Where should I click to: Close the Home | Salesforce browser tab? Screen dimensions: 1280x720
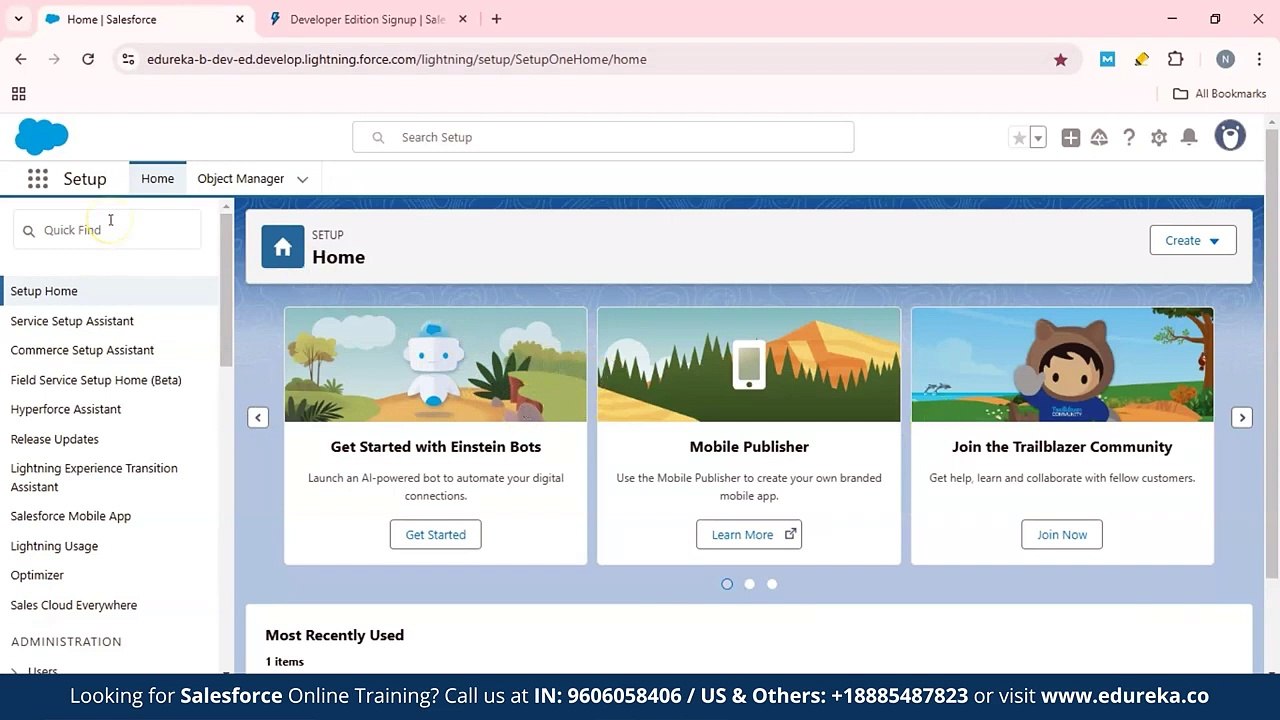[x=240, y=19]
